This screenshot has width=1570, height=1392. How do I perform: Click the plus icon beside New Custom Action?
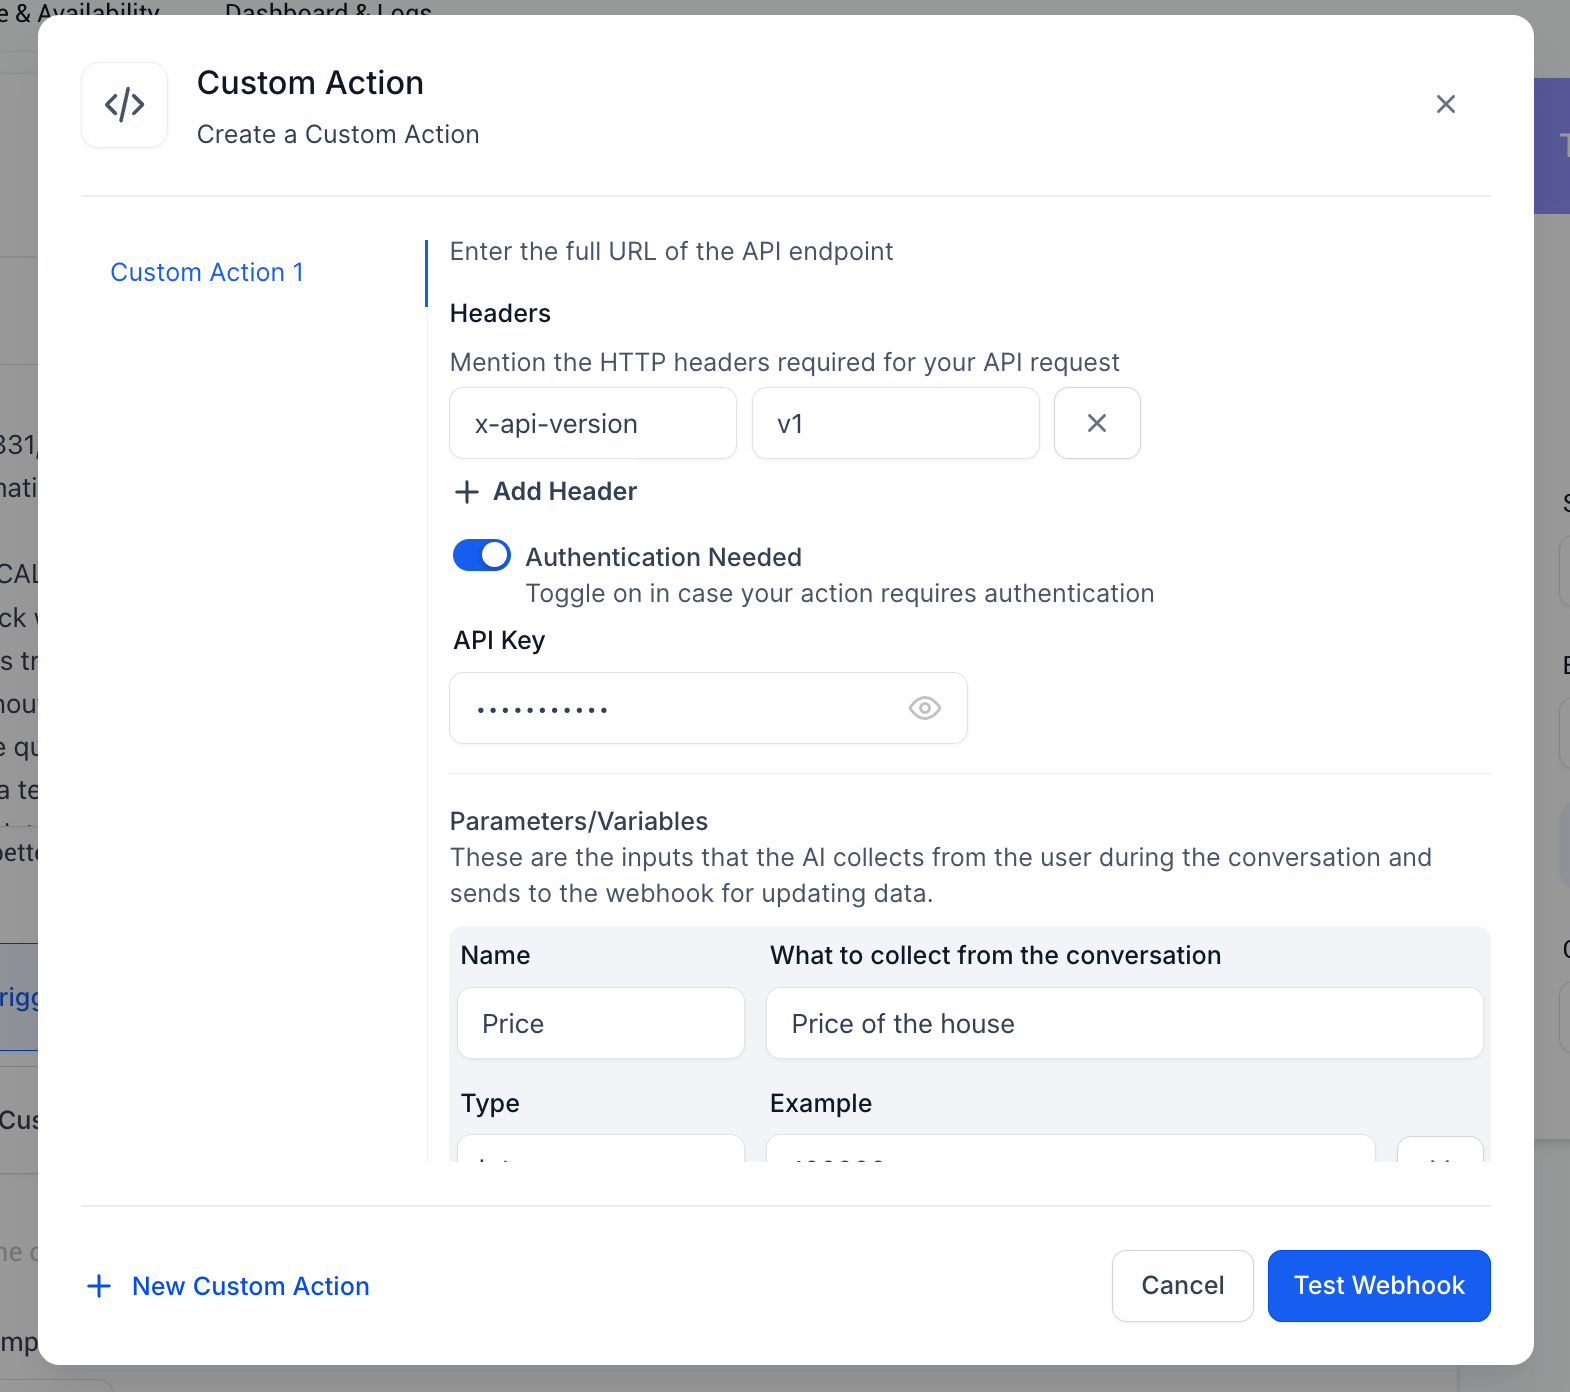click(x=99, y=1286)
